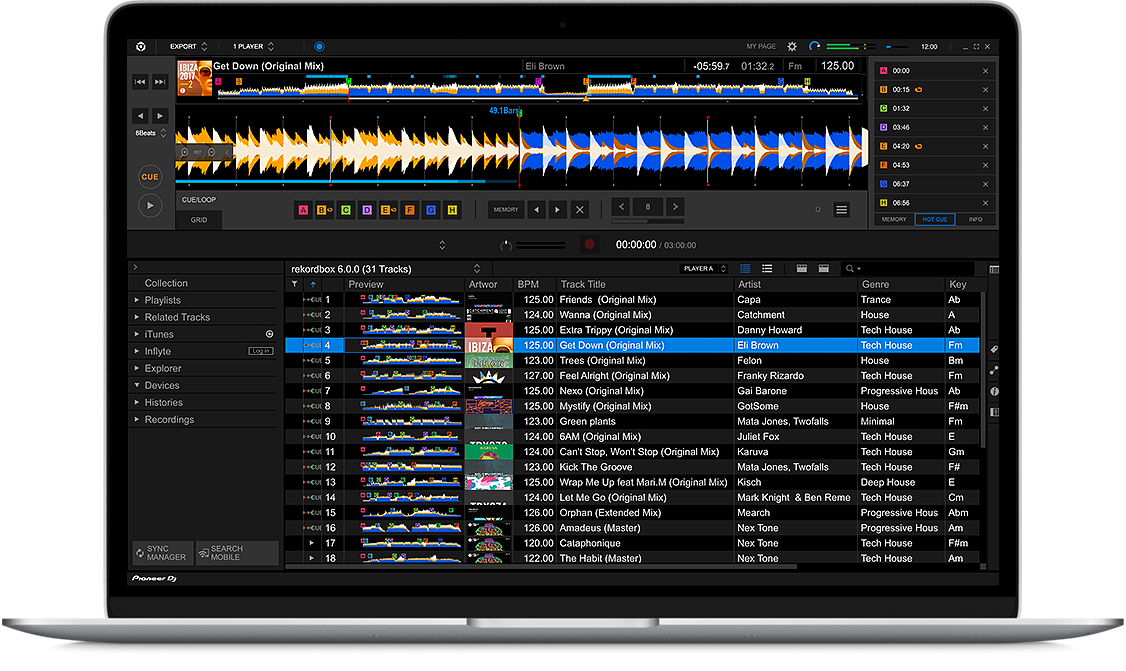Click the red record button
1126x671 pixels.
click(x=590, y=244)
